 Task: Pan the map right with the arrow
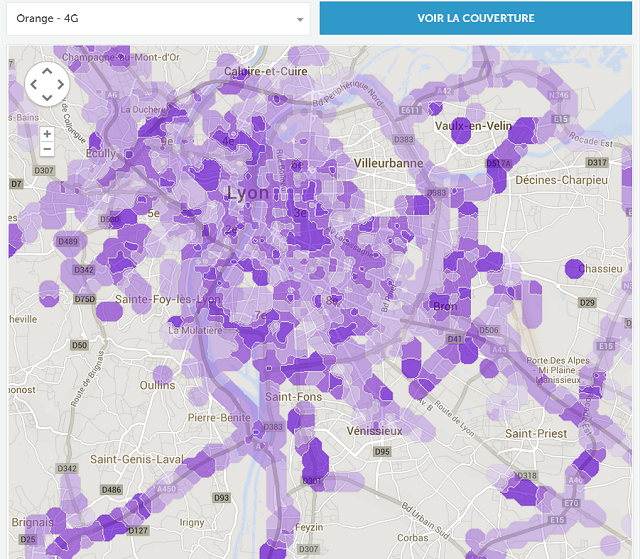[x=63, y=85]
